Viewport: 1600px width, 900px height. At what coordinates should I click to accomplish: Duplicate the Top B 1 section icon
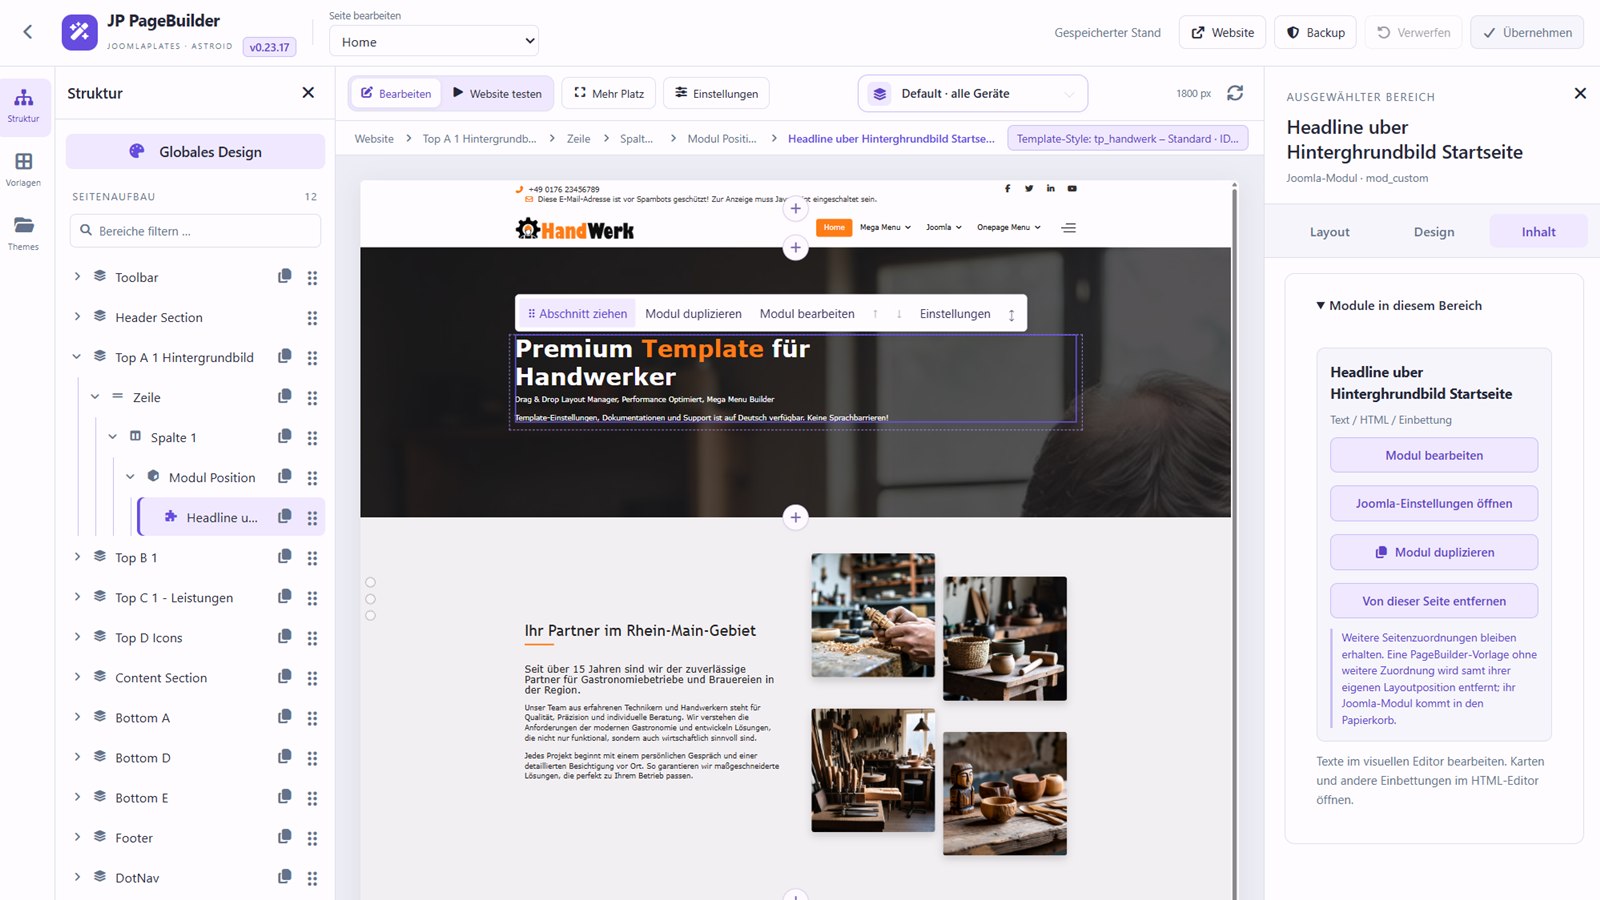pyautogui.click(x=285, y=556)
